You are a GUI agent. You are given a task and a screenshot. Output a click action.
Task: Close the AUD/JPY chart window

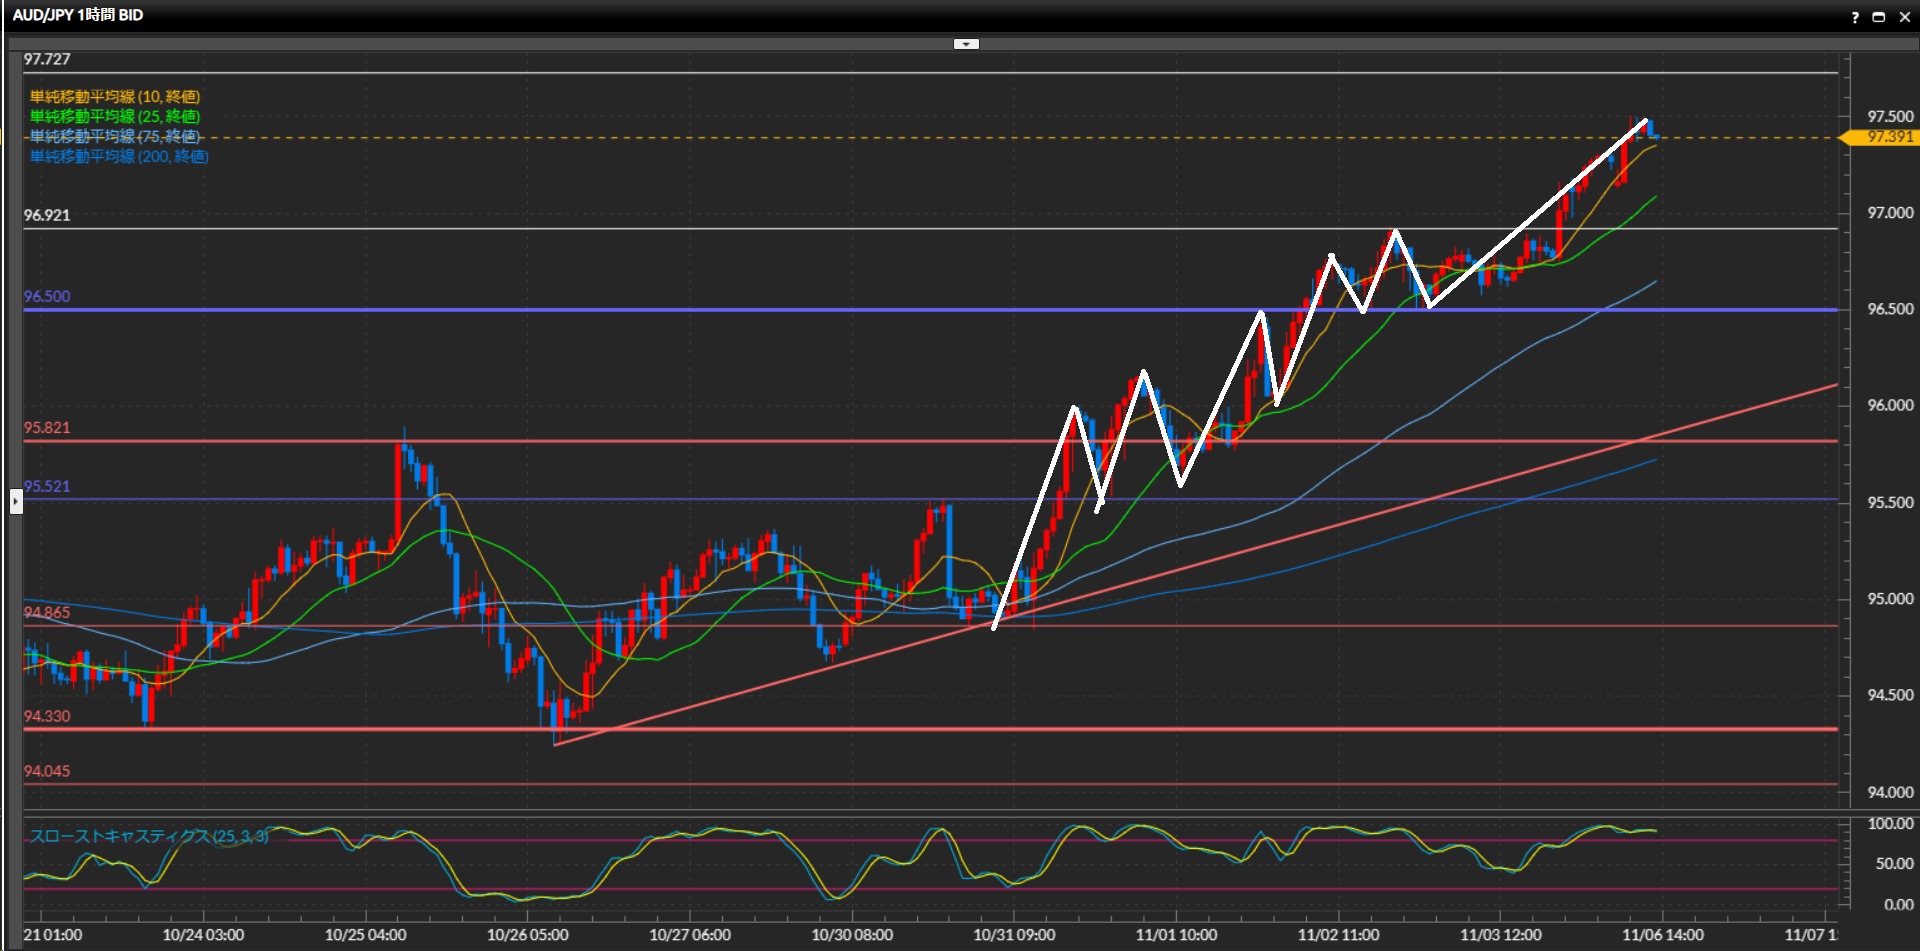(x=1903, y=17)
